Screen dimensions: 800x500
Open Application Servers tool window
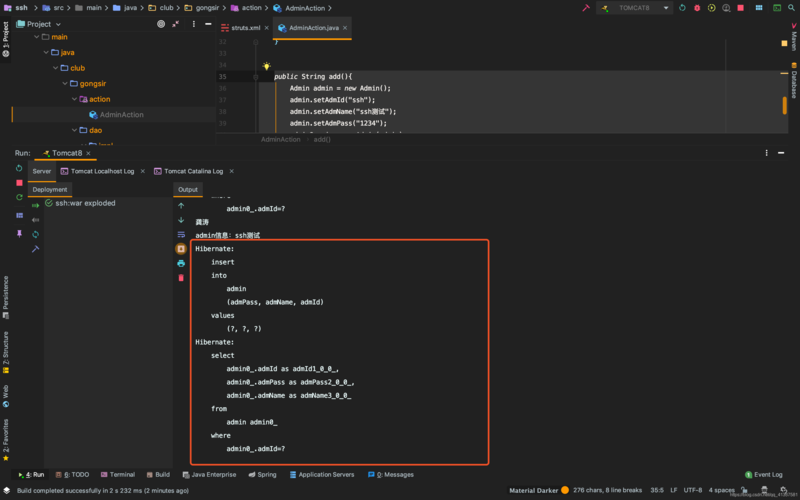(x=322, y=474)
